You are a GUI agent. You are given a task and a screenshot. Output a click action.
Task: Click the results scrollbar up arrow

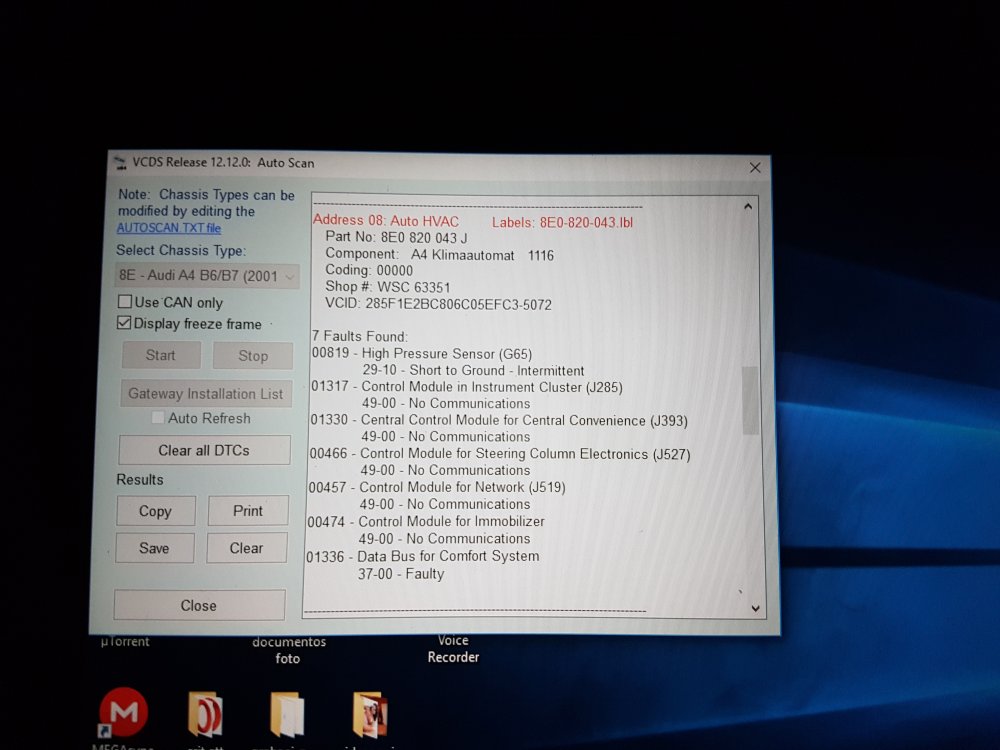tap(748, 207)
